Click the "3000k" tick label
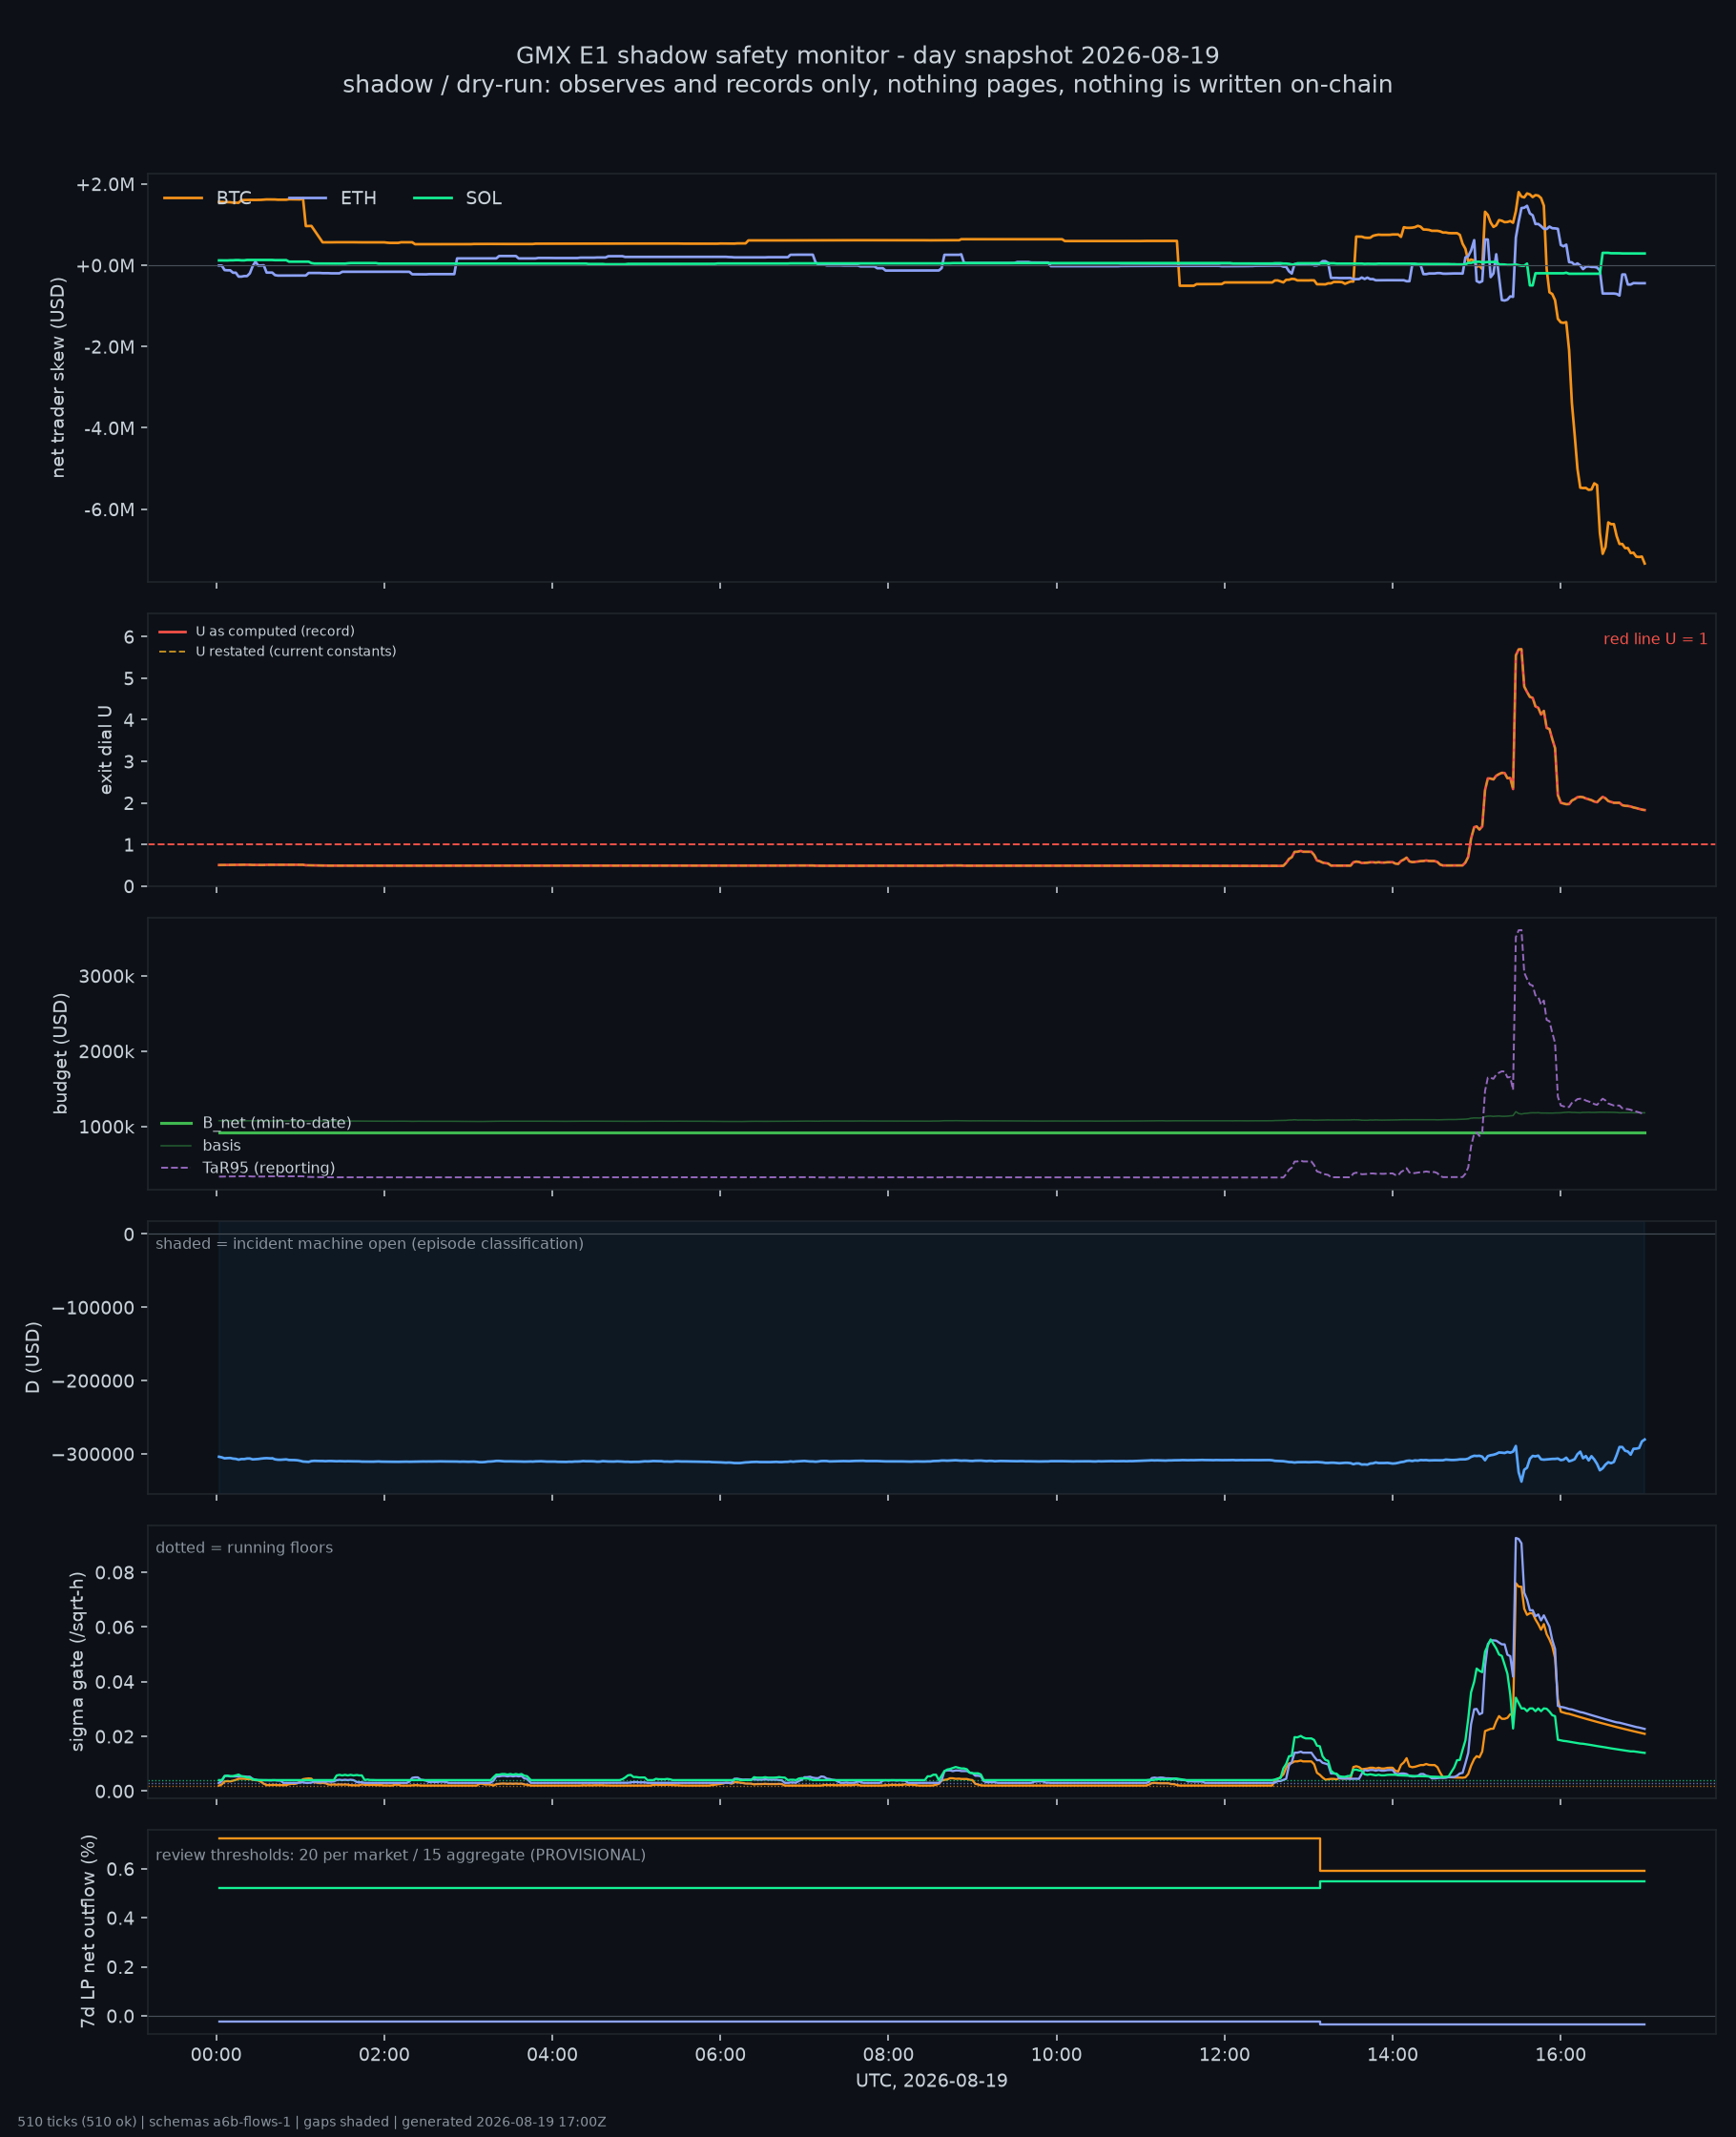 (106, 976)
